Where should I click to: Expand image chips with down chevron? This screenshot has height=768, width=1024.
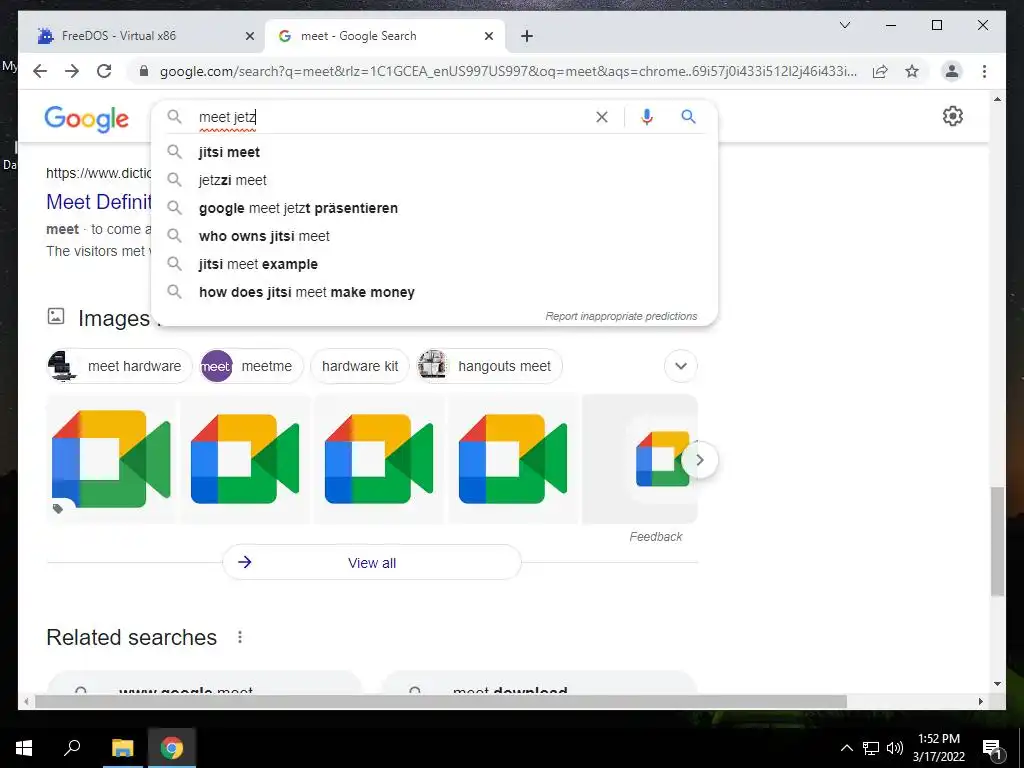[680, 366]
